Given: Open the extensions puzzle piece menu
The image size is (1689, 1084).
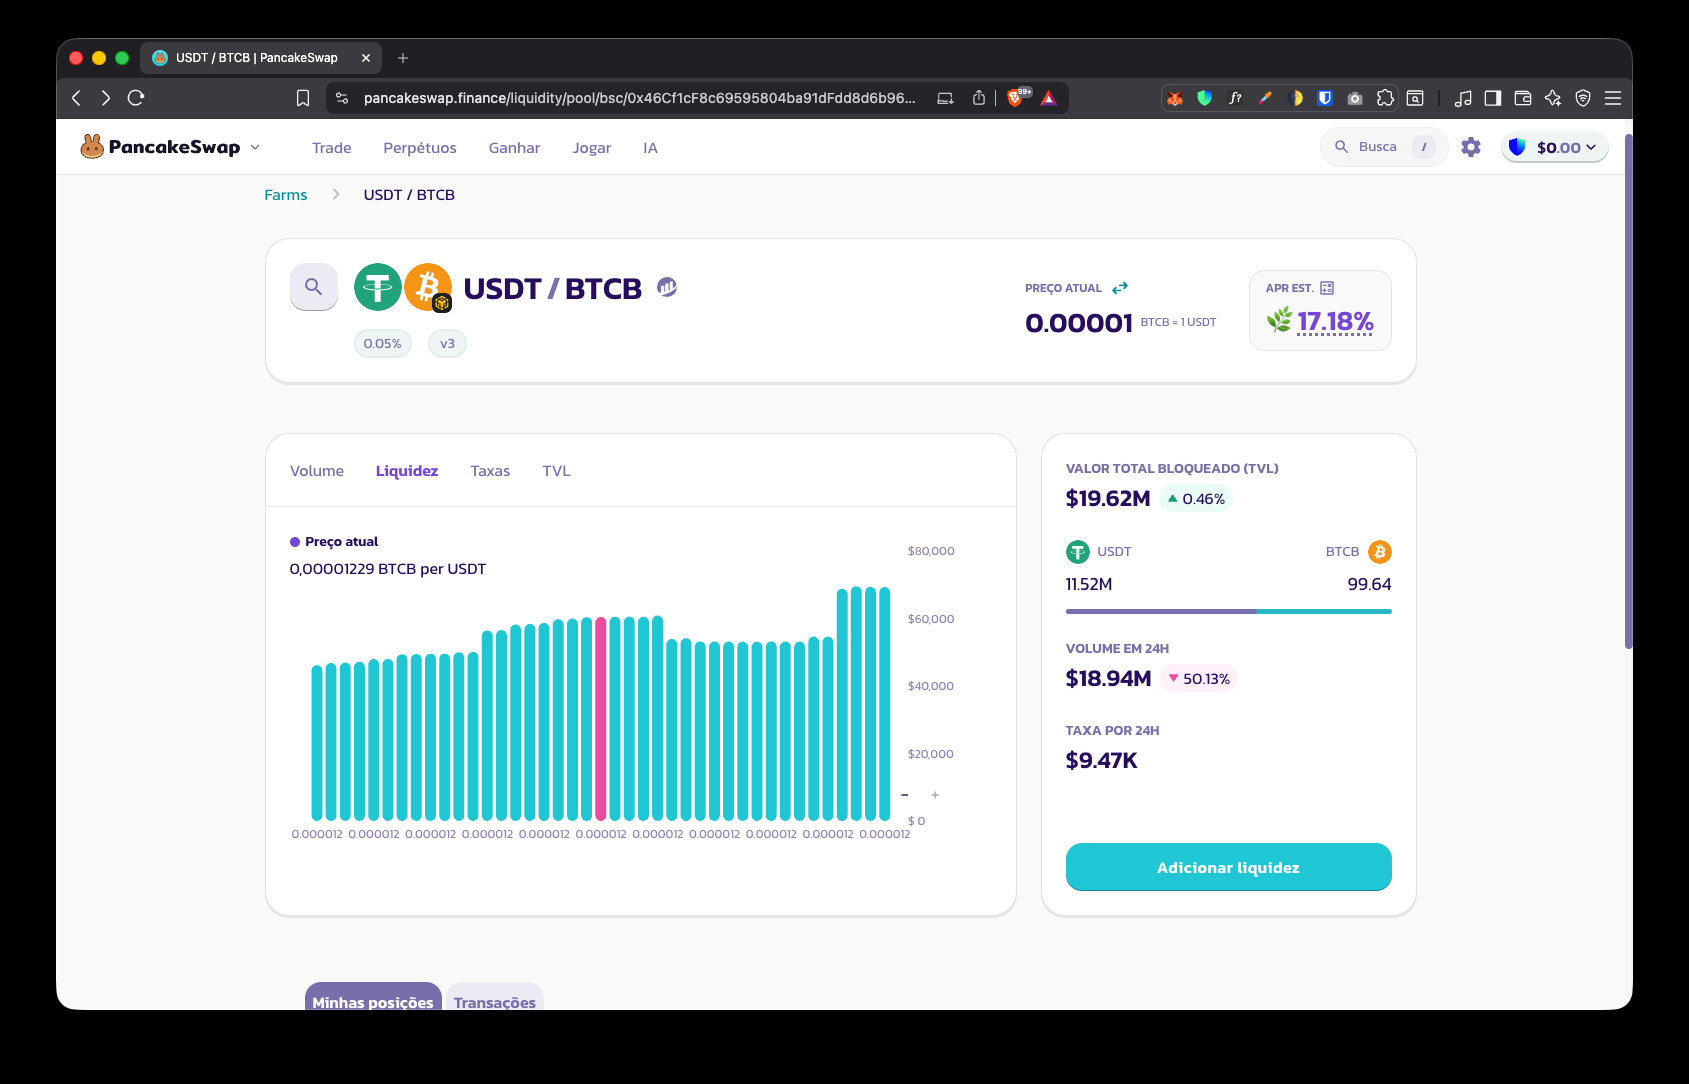Looking at the screenshot, I should (1385, 98).
